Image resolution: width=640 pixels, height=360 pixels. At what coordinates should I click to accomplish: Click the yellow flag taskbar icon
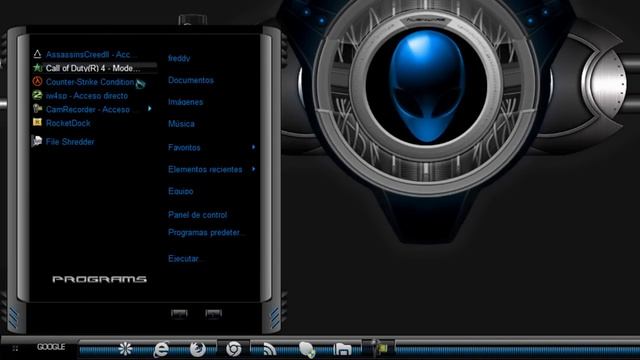(382, 349)
